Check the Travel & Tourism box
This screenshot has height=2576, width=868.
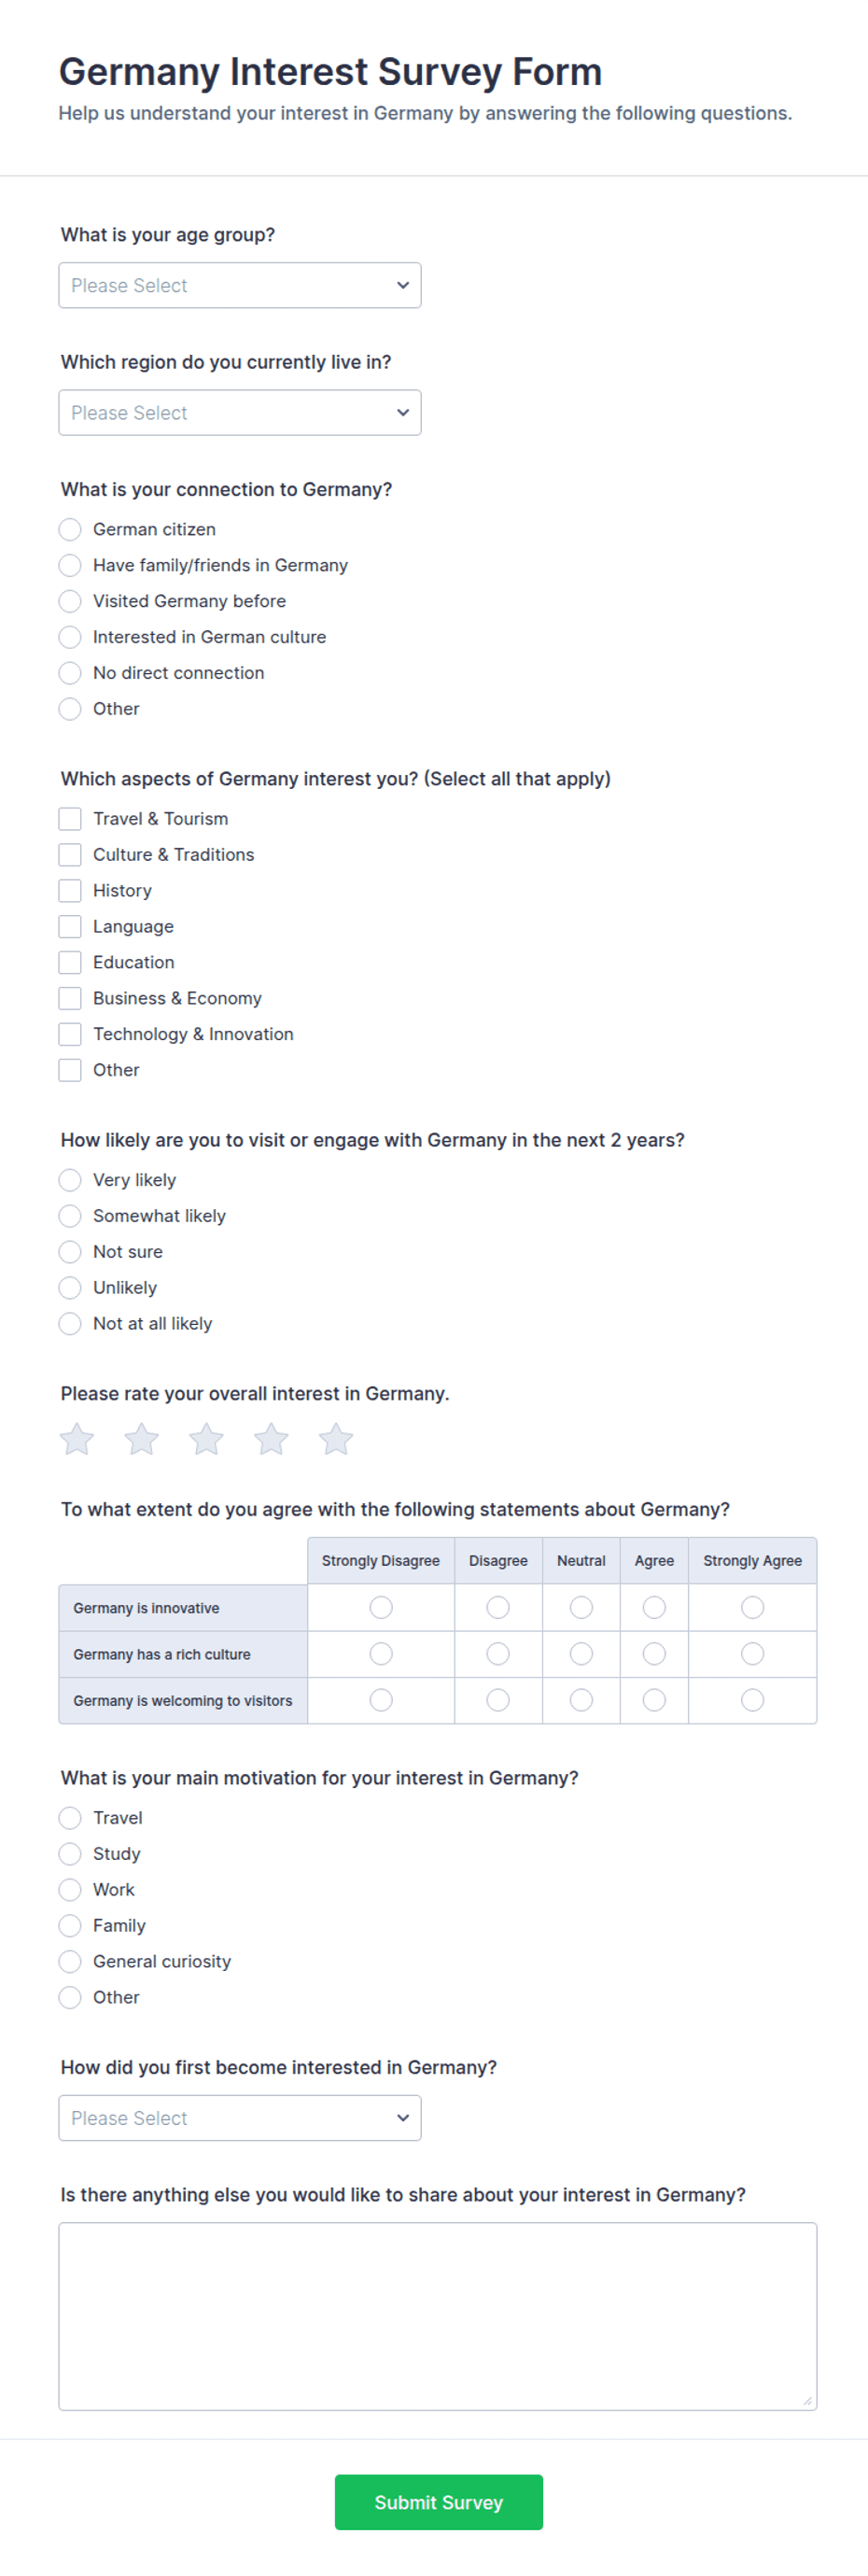click(70, 819)
